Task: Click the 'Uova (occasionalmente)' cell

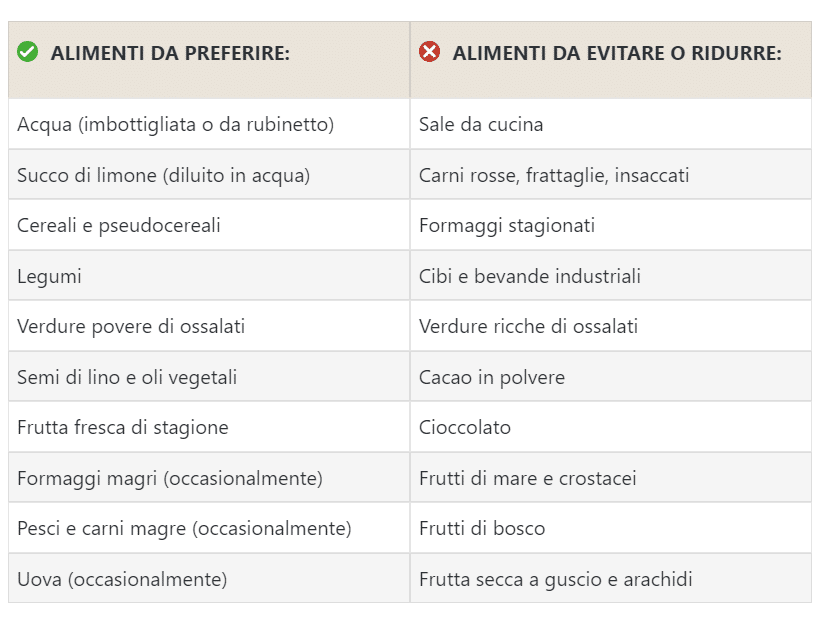Action: pos(209,579)
